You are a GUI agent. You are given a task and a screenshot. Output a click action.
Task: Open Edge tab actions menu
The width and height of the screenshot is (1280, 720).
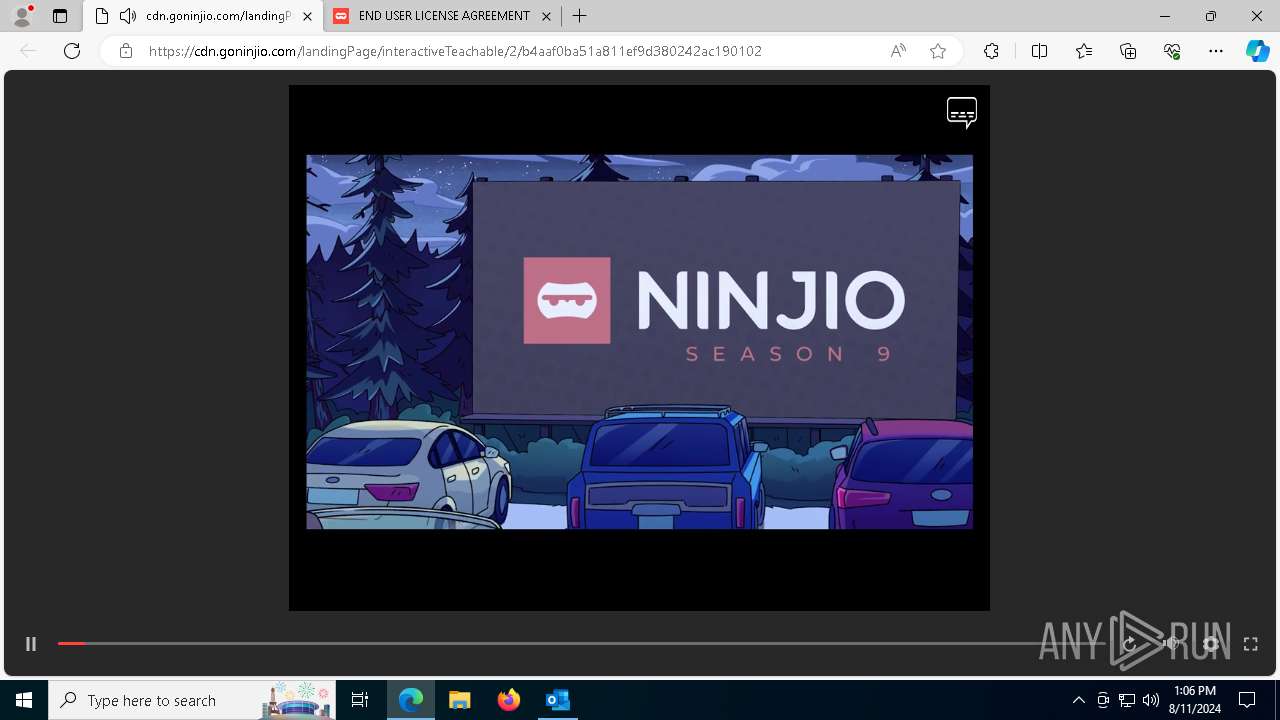tap(60, 16)
